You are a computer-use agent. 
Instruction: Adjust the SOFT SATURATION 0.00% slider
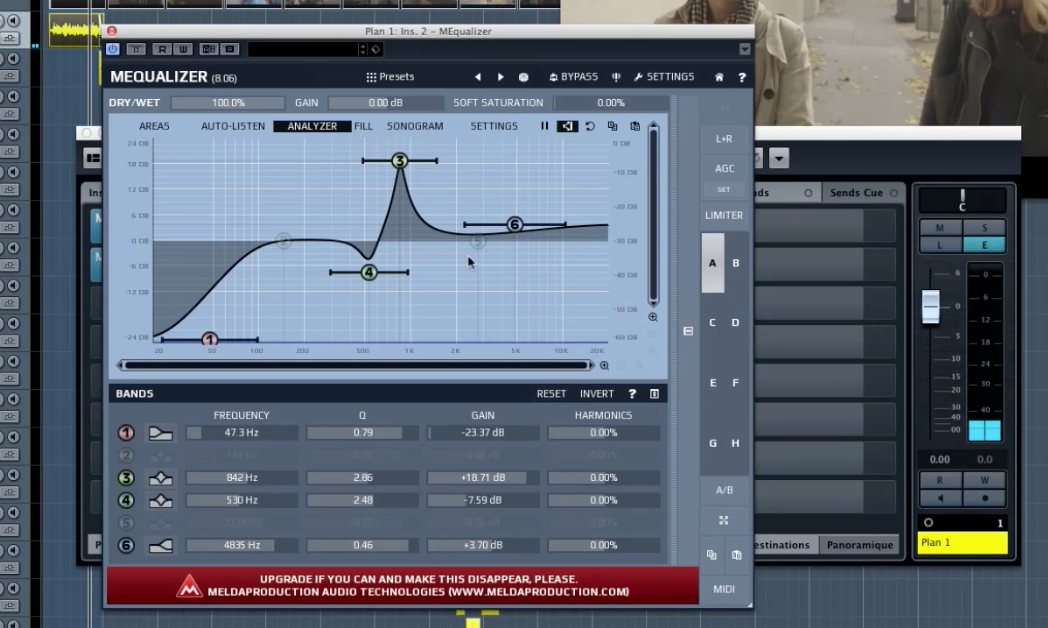click(611, 103)
